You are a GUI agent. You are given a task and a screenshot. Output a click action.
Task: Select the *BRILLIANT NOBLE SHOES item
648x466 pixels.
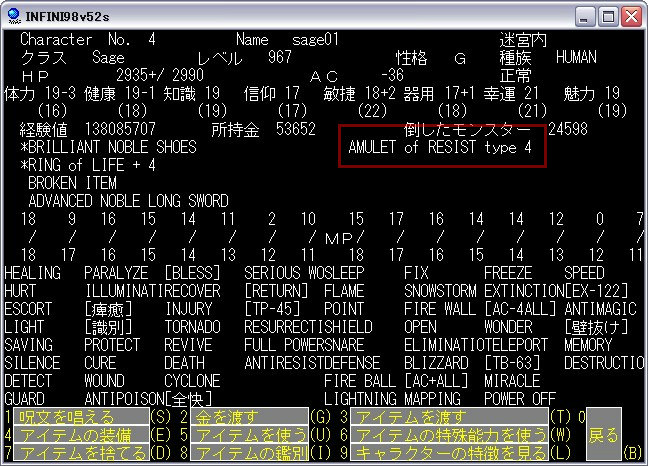pyautogui.click(x=109, y=147)
